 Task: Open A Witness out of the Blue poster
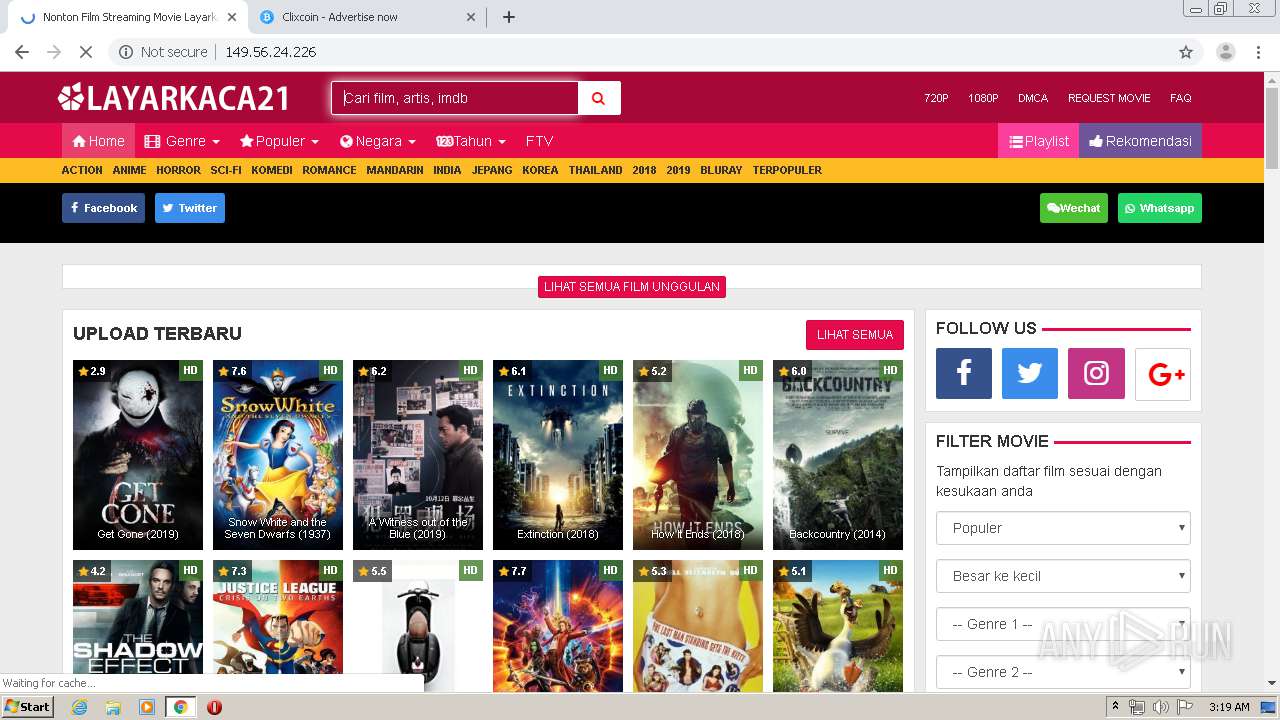pos(418,455)
